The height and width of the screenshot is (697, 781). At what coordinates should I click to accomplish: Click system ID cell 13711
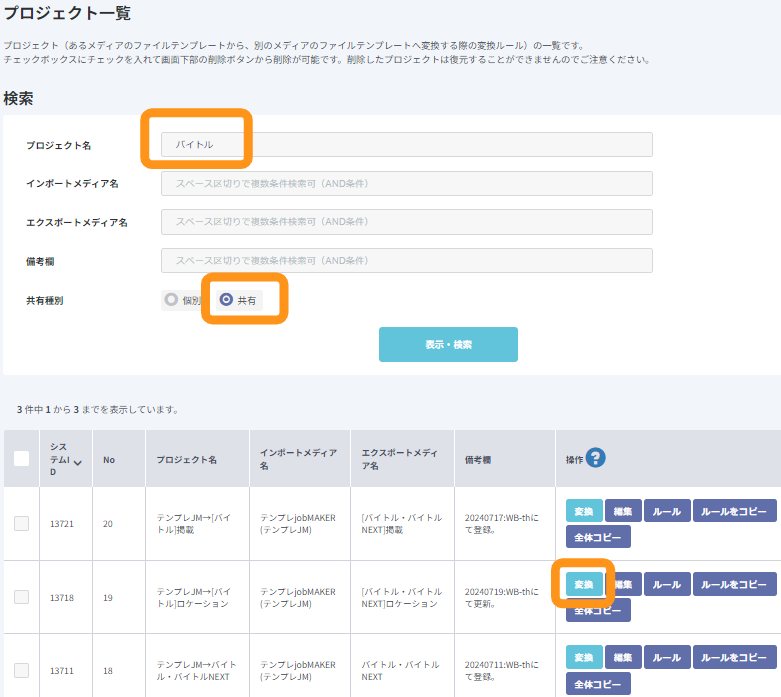click(62, 671)
